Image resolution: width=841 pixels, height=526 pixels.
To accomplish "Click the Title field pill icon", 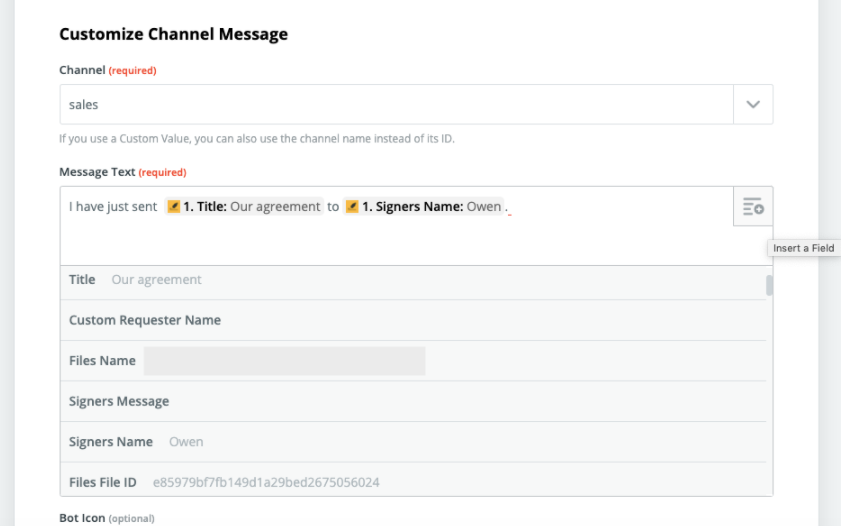I will pyautogui.click(x=173, y=206).
